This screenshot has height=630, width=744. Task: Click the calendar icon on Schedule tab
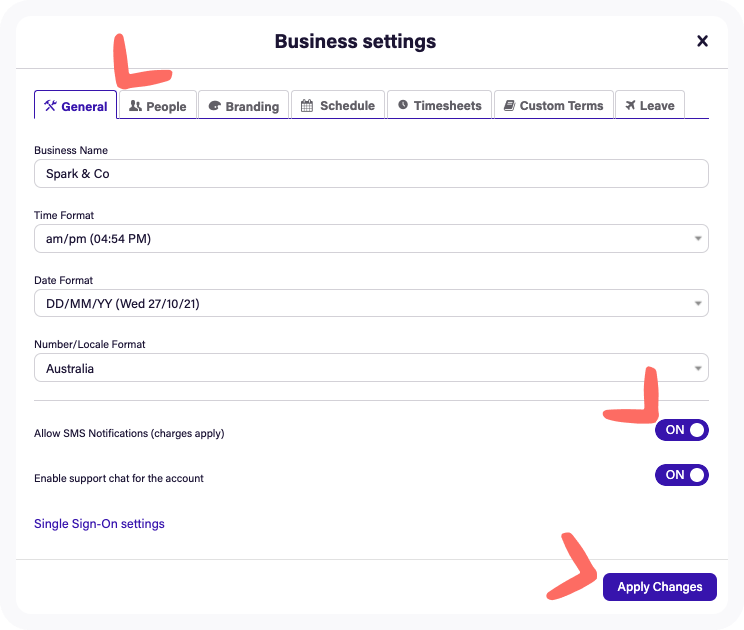pyautogui.click(x=307, y=105)
